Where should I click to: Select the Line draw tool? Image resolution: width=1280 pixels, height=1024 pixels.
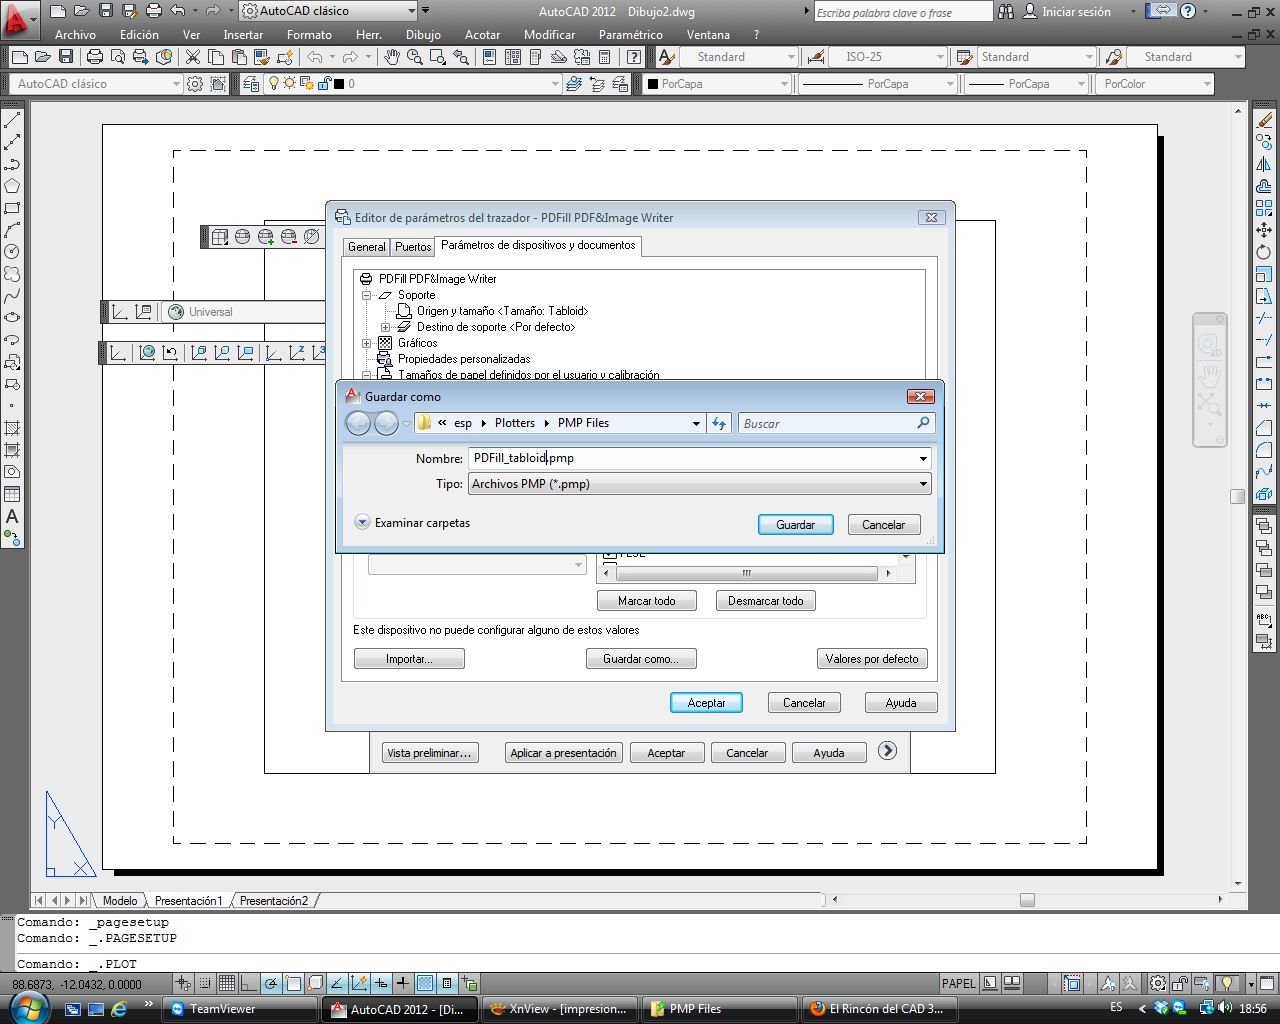pyautogui.click(x=12, y=120)
